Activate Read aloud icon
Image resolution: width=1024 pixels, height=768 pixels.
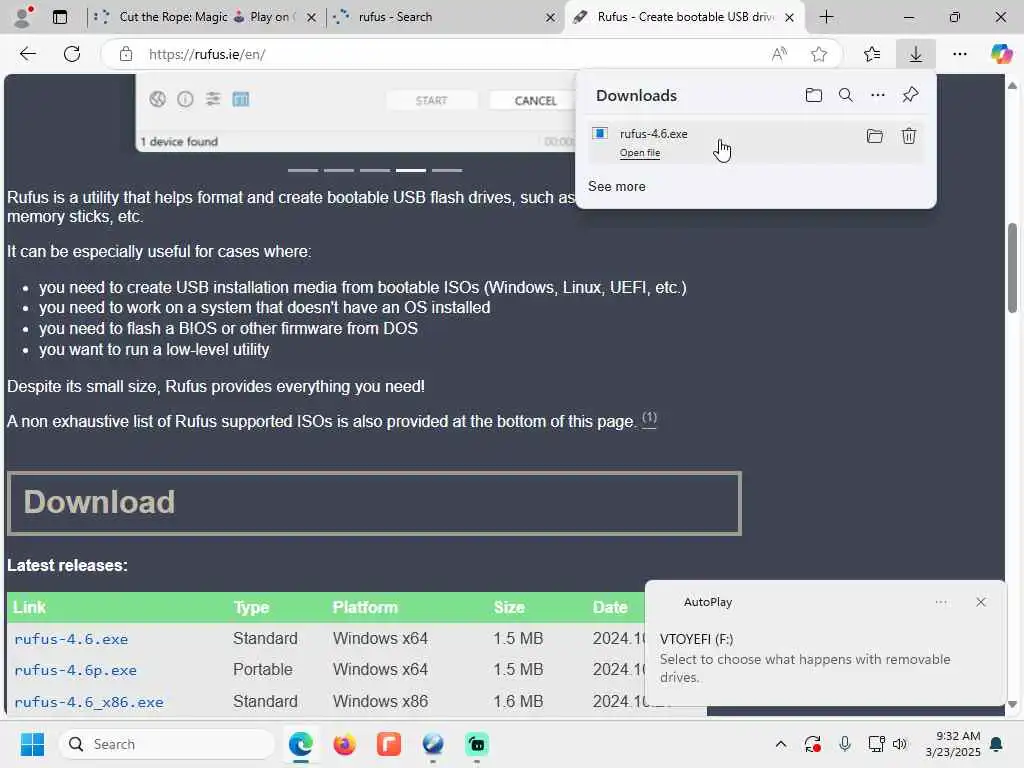[779, 54]
